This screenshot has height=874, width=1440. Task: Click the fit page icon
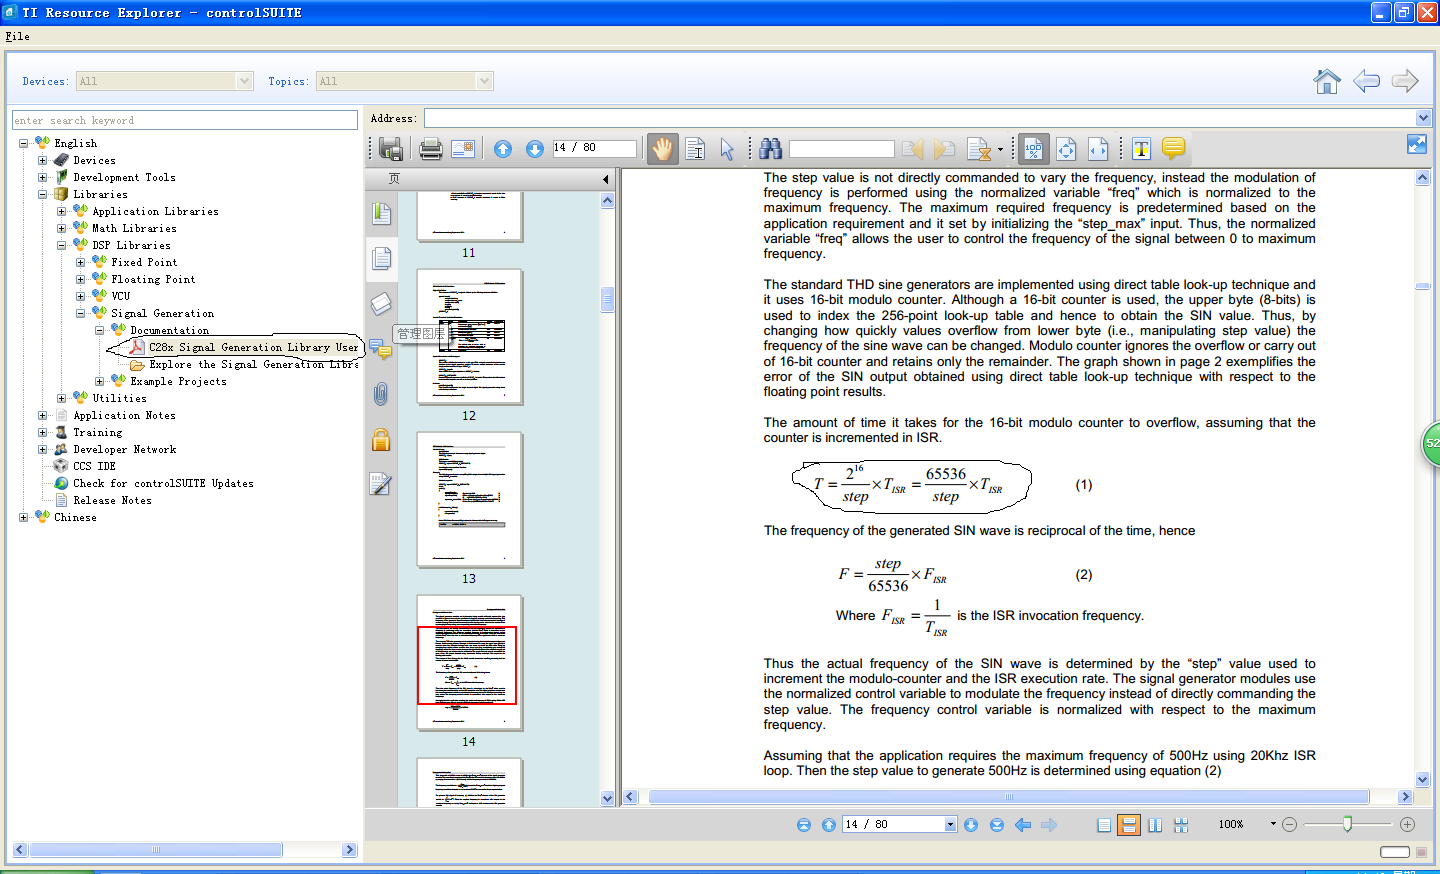coord(1066,149)
